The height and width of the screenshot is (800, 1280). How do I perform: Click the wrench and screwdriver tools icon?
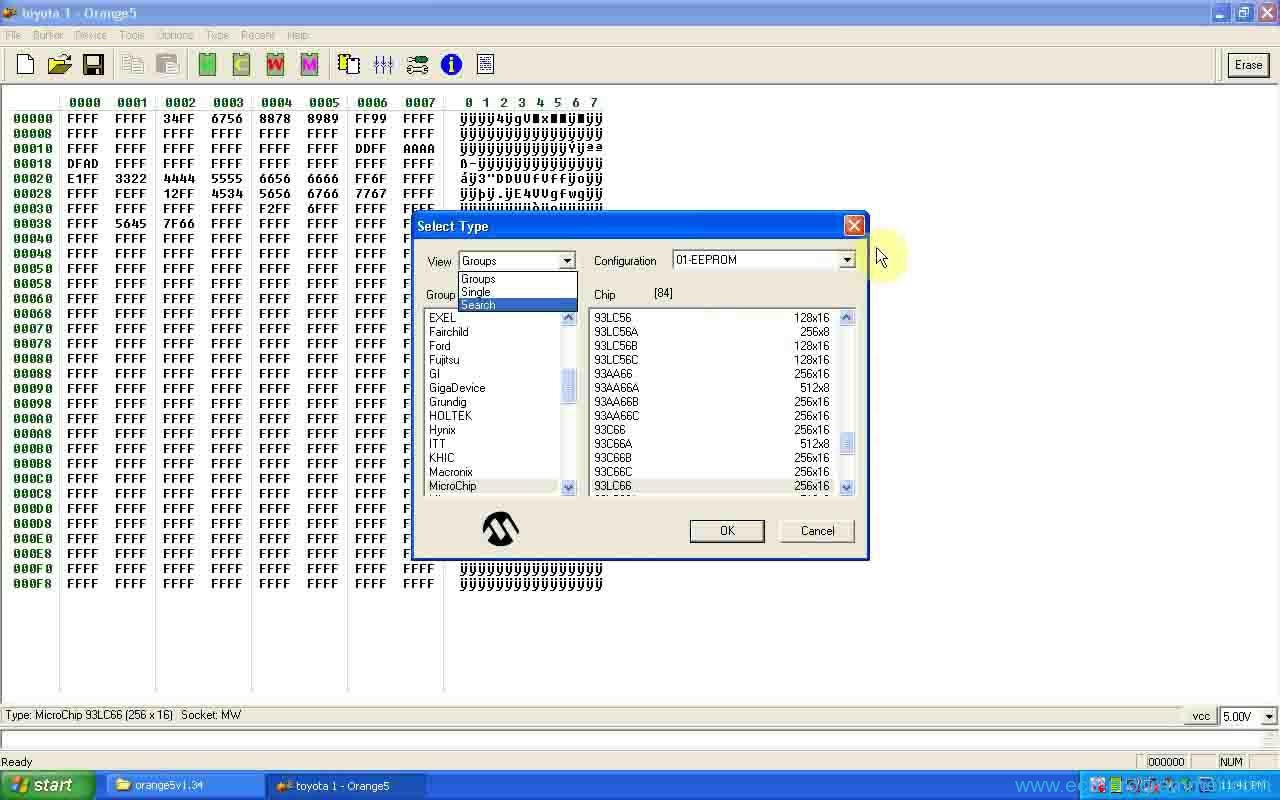[x=417, y=65]
